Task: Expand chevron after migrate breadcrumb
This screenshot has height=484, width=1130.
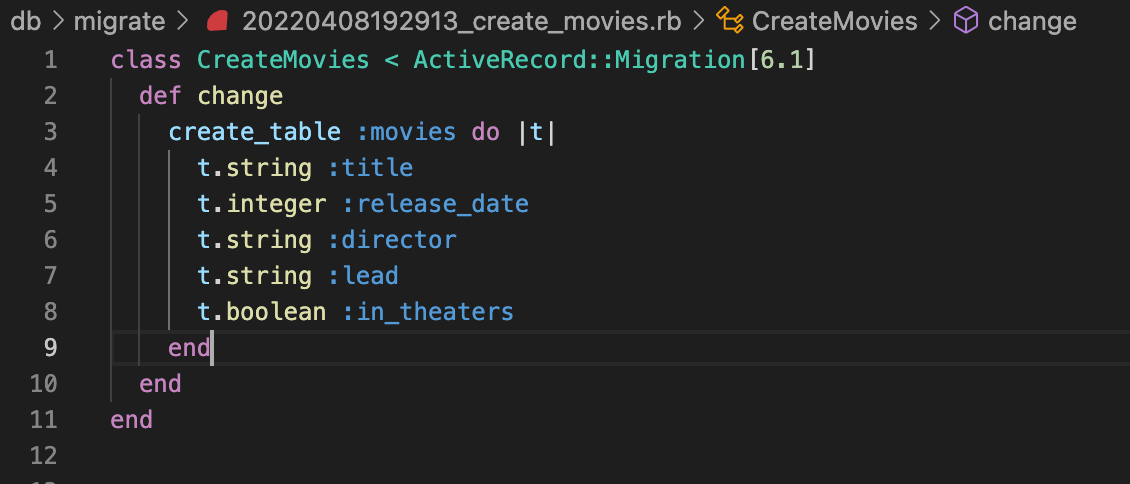Action: click(x=183, y=22)
